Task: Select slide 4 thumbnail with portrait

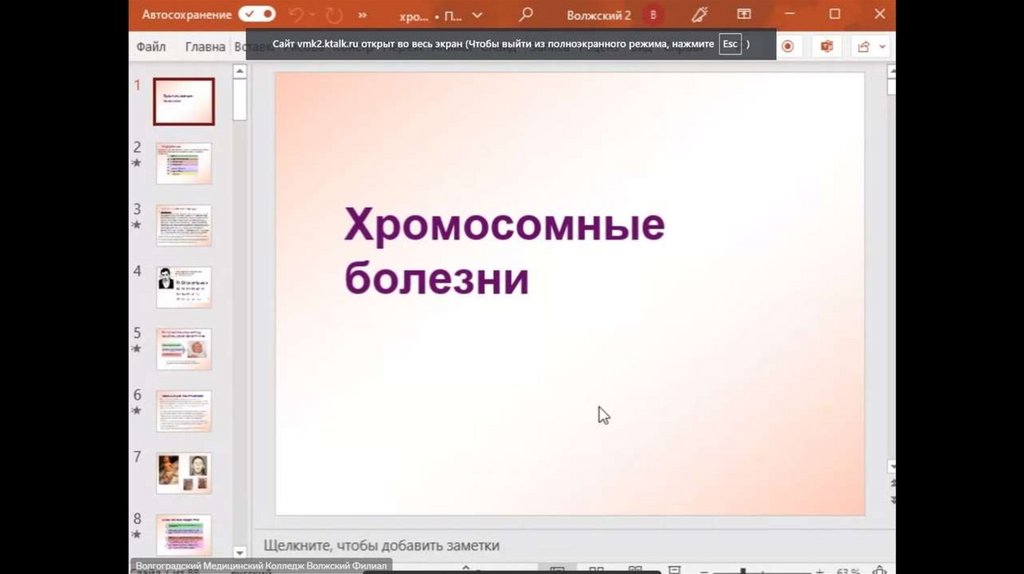Action: 183,287
